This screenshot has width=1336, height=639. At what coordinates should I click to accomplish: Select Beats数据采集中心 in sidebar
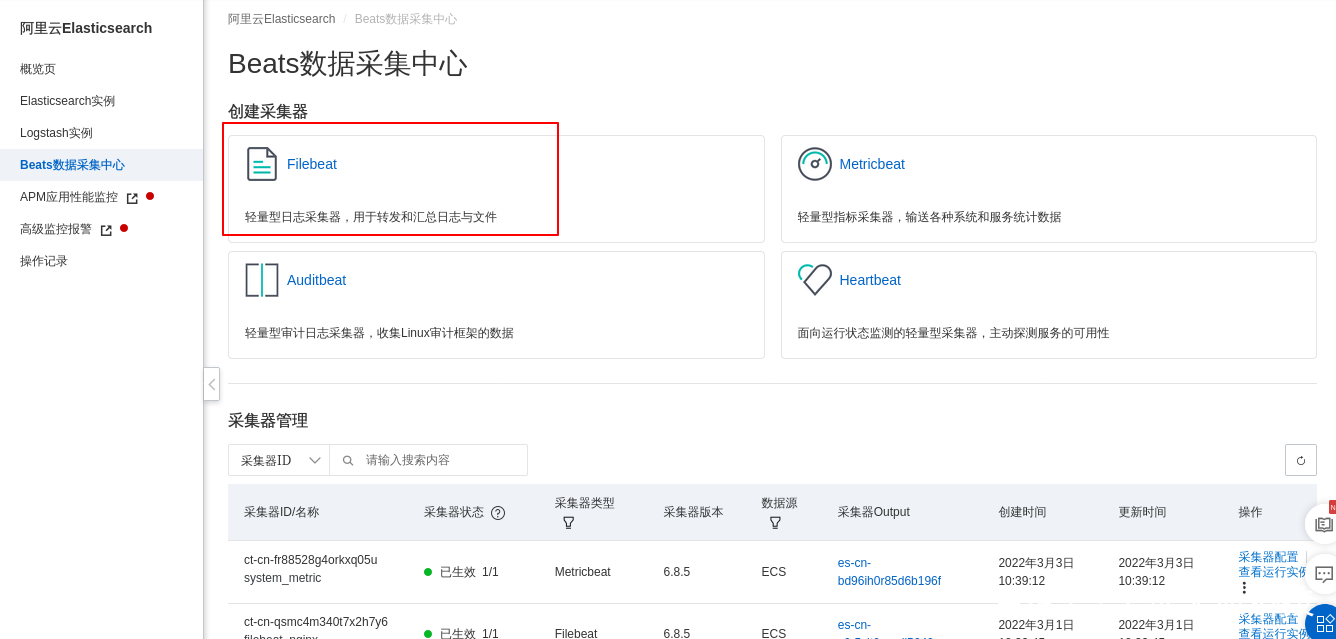coord(72,165)
